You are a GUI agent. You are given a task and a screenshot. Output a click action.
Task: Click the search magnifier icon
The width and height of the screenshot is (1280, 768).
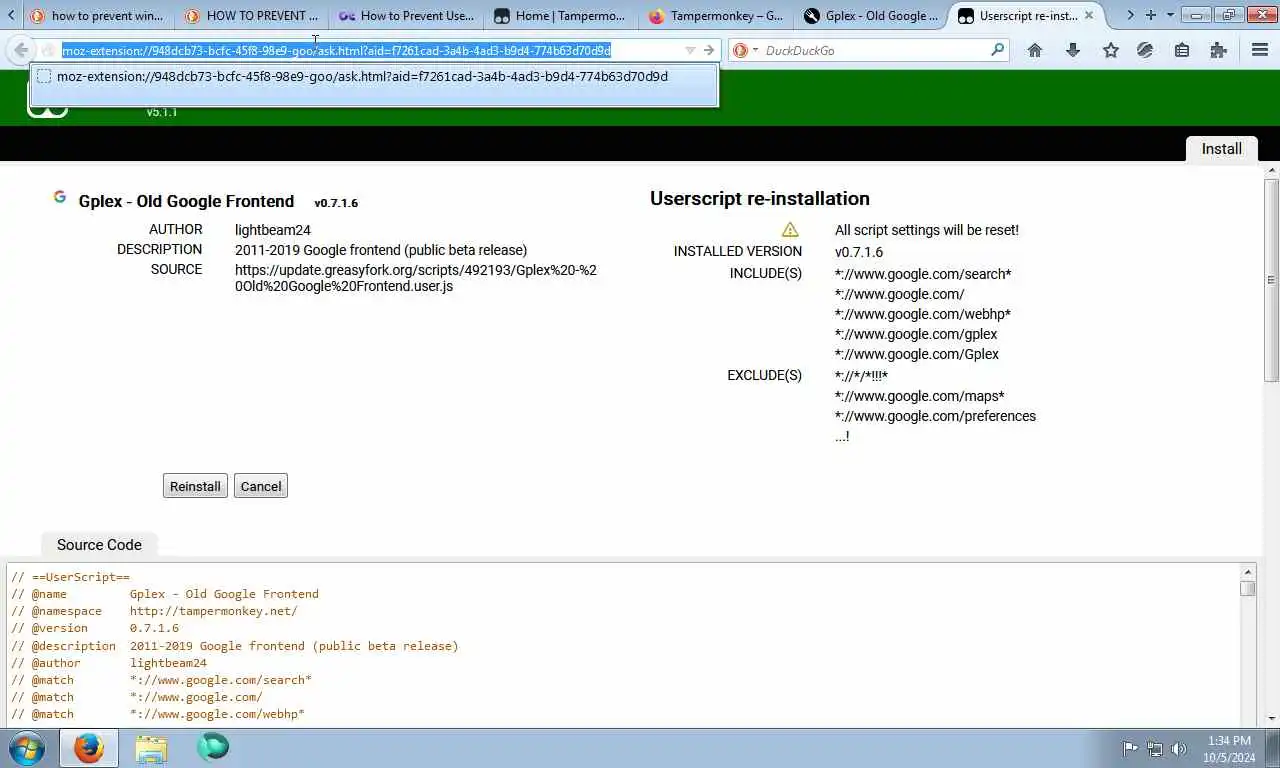[997, 50]
